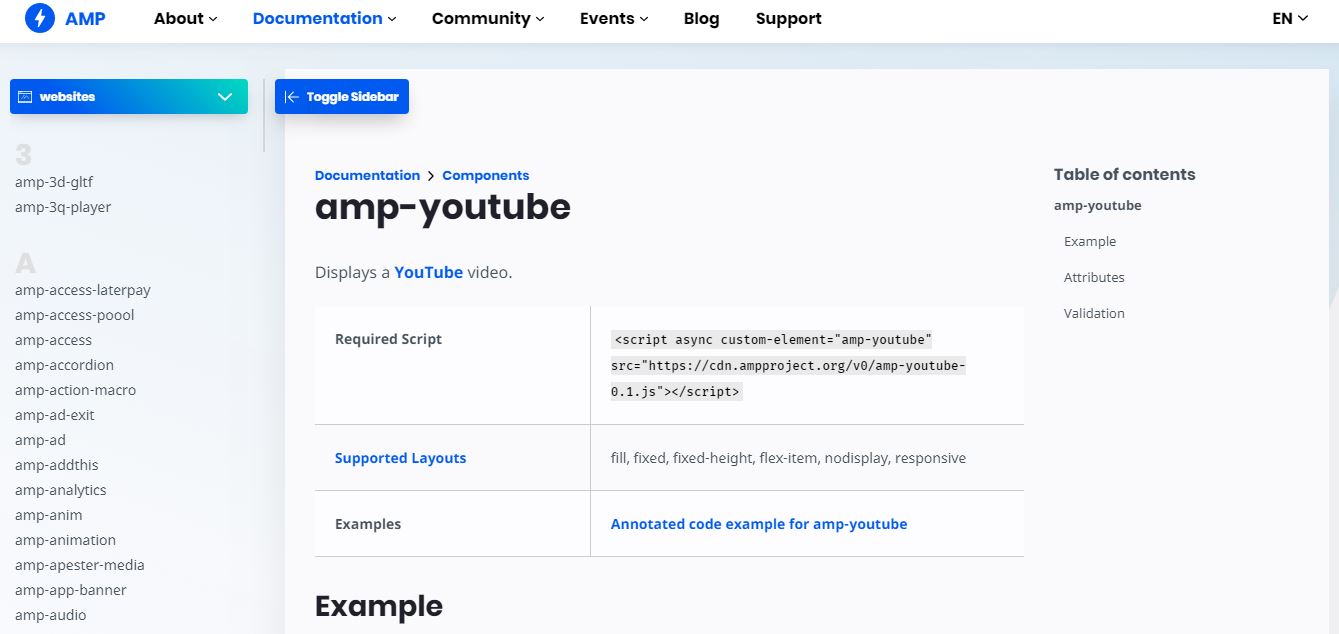Click the AMP lightning bolt logo
Image resolution: width=1339 pixels, height=634 pixels.
(x=39, y=18)
